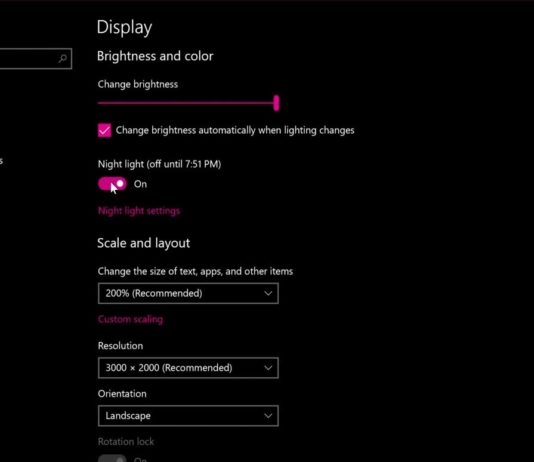Click the brightness slider handle
The width and height of the screenshot is (534, 462).
276,103
